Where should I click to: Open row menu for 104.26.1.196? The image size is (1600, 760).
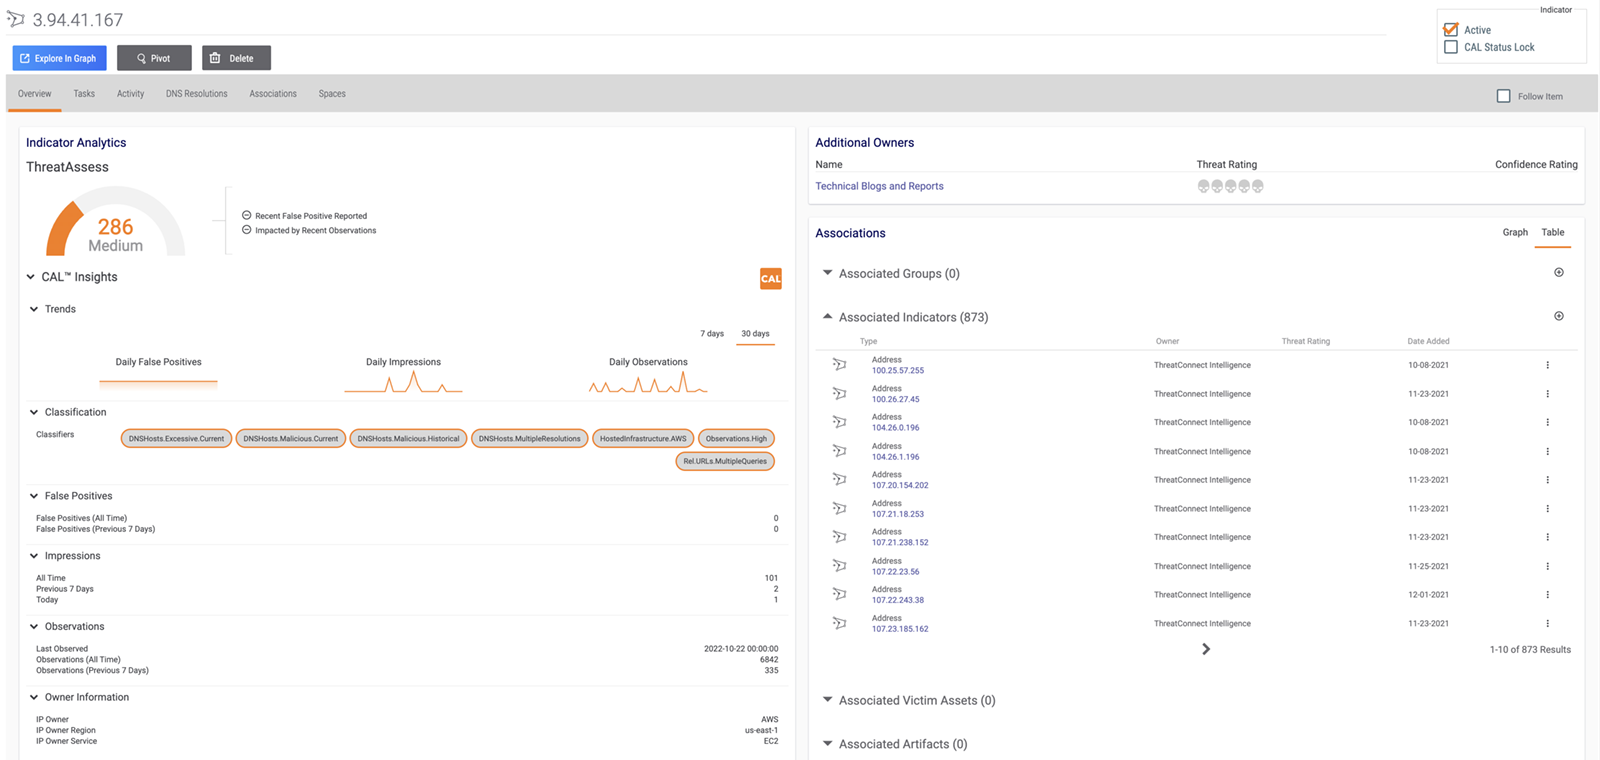[1547, 451]
